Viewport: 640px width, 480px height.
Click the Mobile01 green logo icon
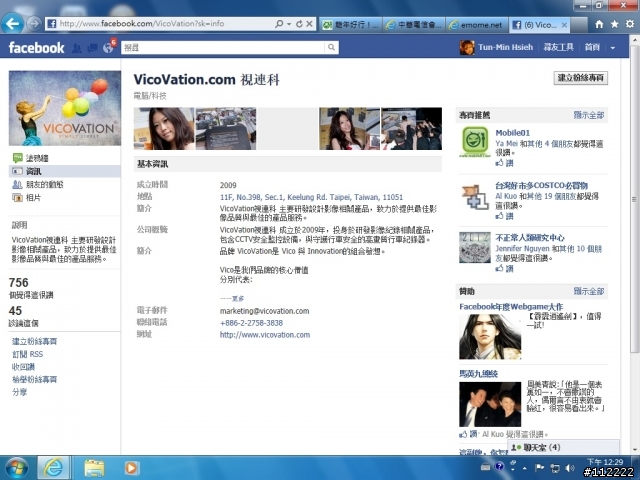(475, 142)
